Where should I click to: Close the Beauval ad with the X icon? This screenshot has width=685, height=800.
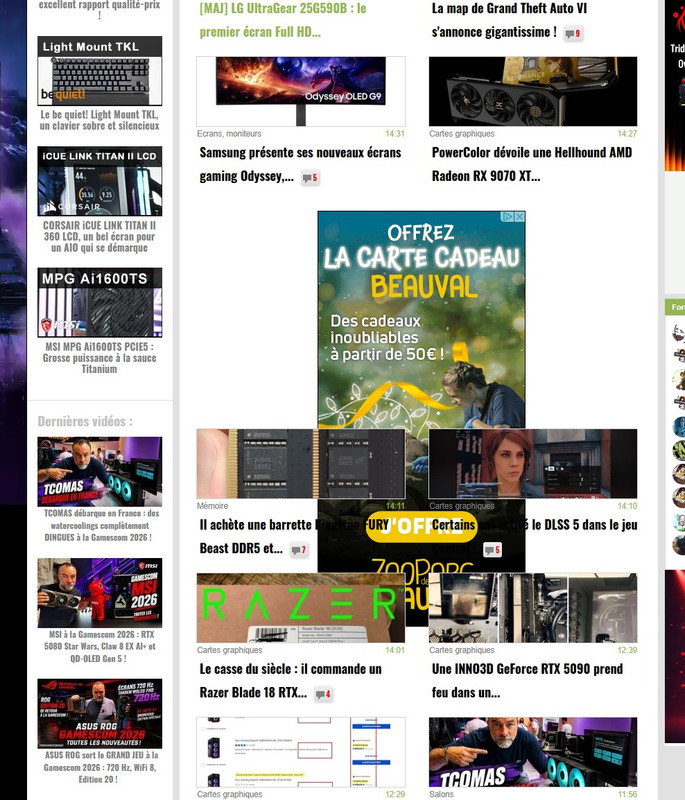click(519, 217)
